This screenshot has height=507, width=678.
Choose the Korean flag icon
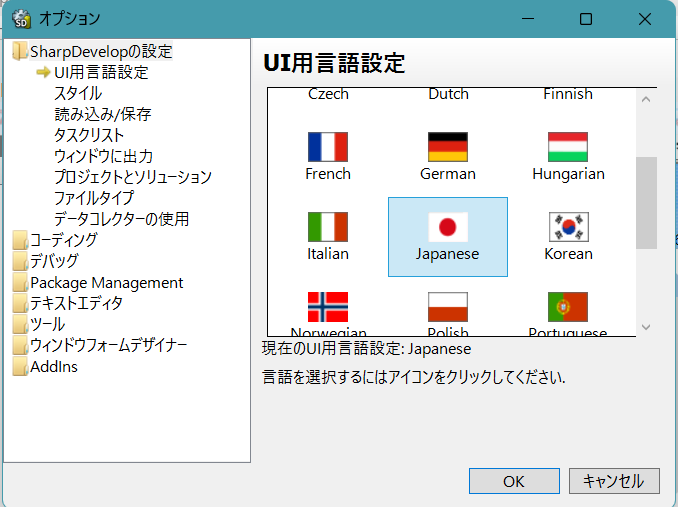[567, 227]
